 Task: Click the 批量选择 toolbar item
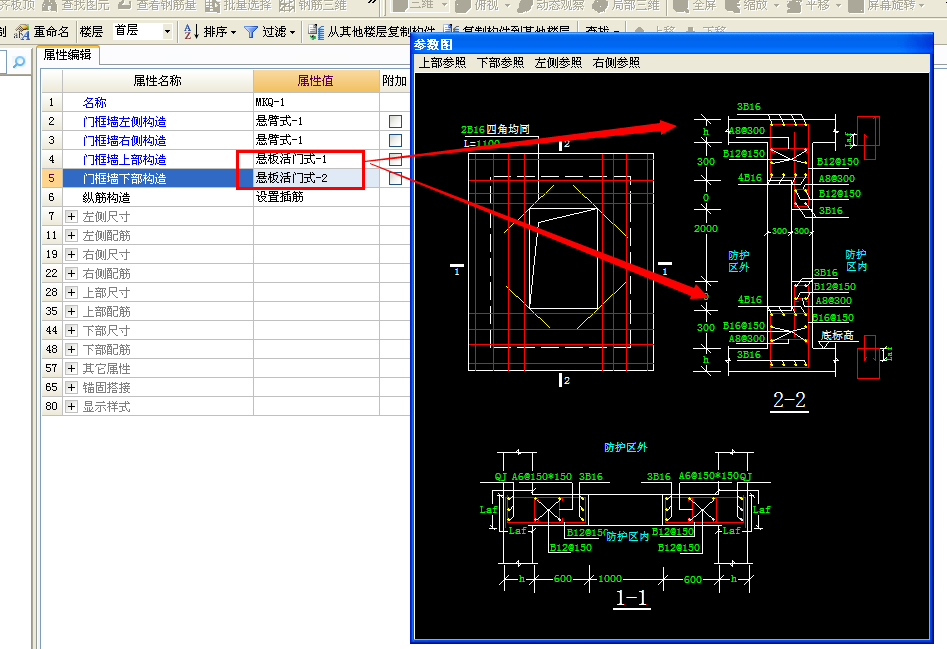(239, 6)
